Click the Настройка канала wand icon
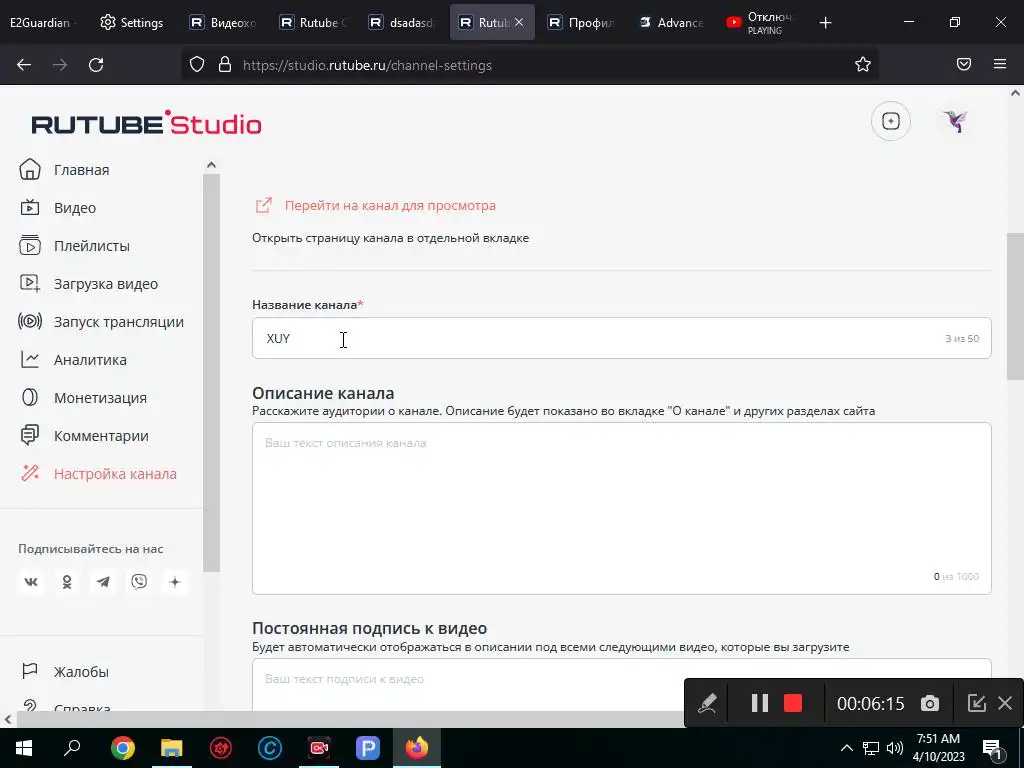 point(29,473)
